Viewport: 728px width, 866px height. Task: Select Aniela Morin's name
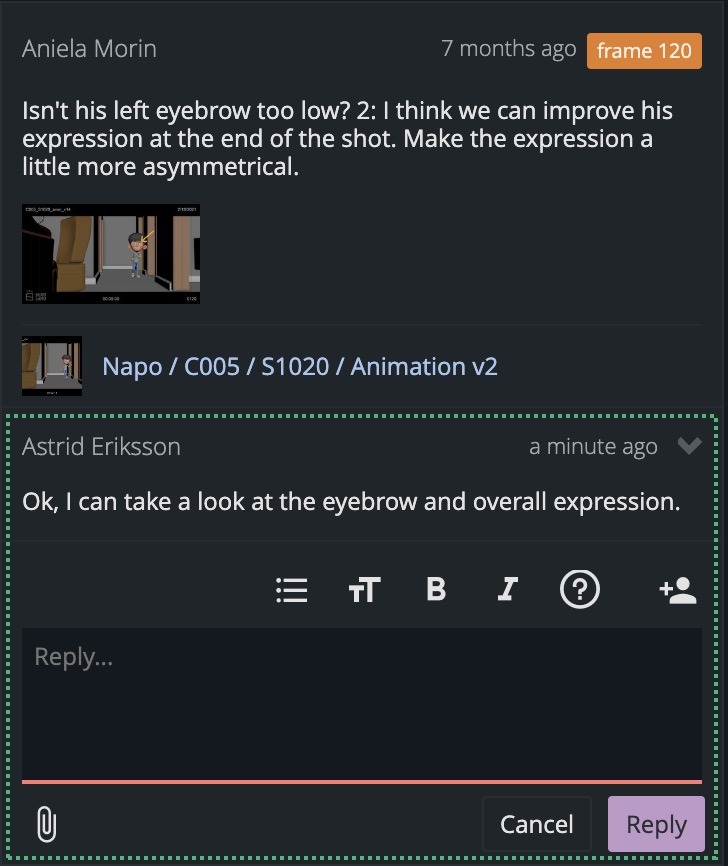click(x=89, y=49)
